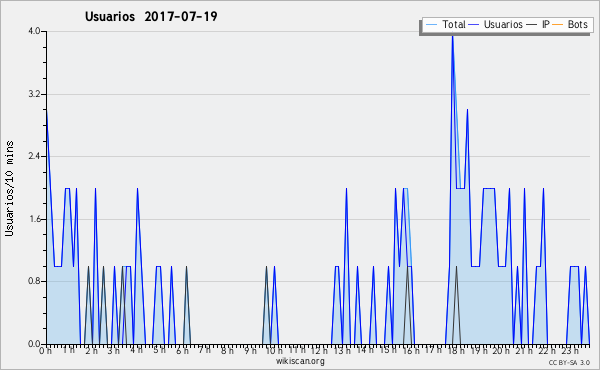Image resolution: width=600 pixels, height=370 pixels.
Task: Click the 10 h x-axis label
Action: pos(274,351)
